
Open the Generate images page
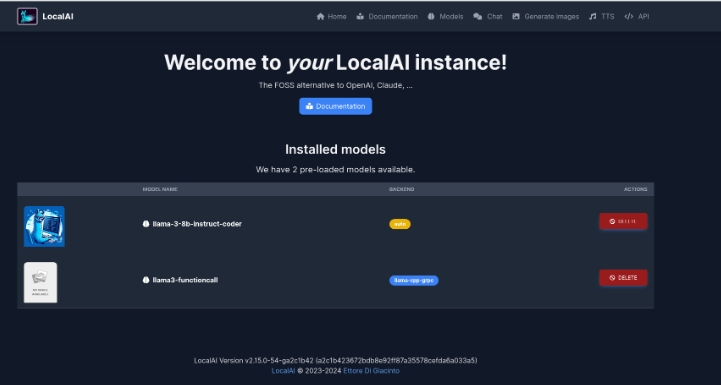(x=546, y=17)
